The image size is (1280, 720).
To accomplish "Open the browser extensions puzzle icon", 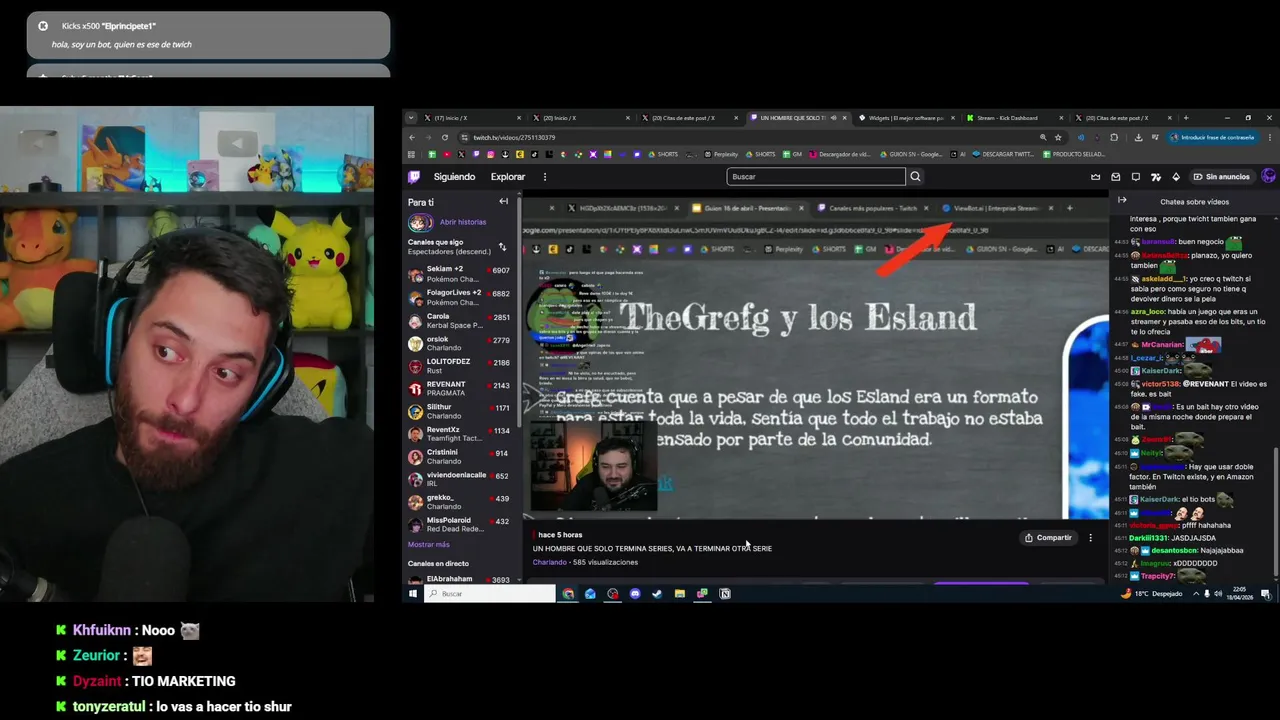I will [x=1114, y=137].
